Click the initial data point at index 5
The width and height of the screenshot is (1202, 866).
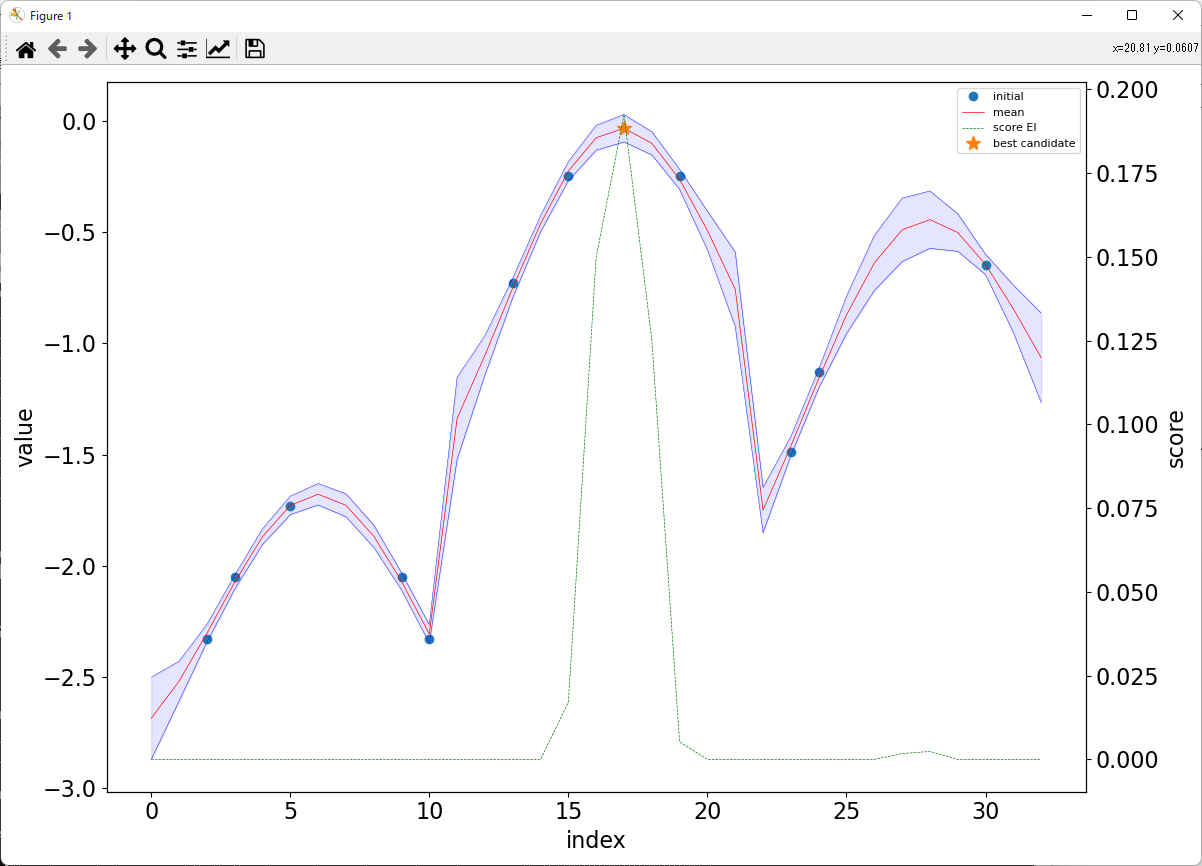(290, 506)
